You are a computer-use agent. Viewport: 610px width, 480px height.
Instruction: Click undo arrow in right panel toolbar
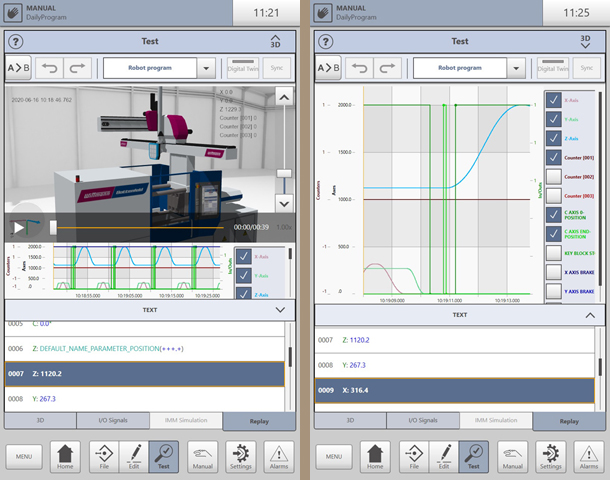click(x=359, y=68)
